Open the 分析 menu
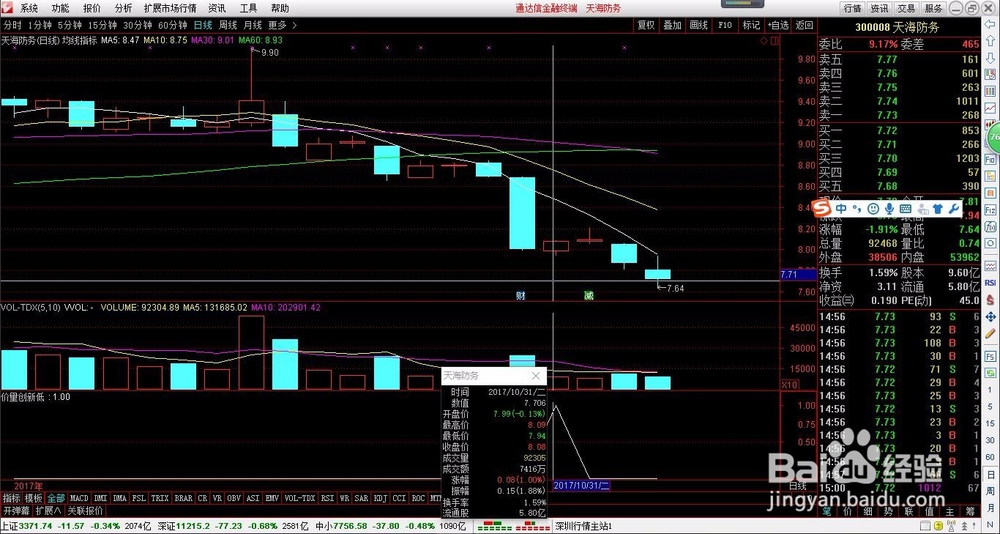Viewport: 1000px width, 534px height. tap(123, 8)
